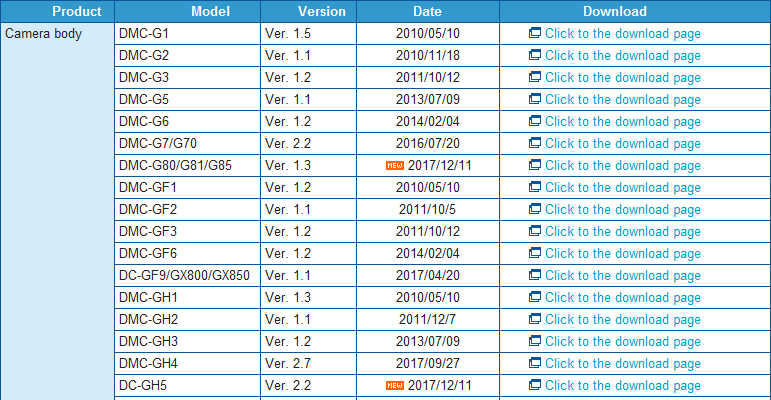
Task: Select the DMC-G7/G70 model cell
Action: pos(187,144)
